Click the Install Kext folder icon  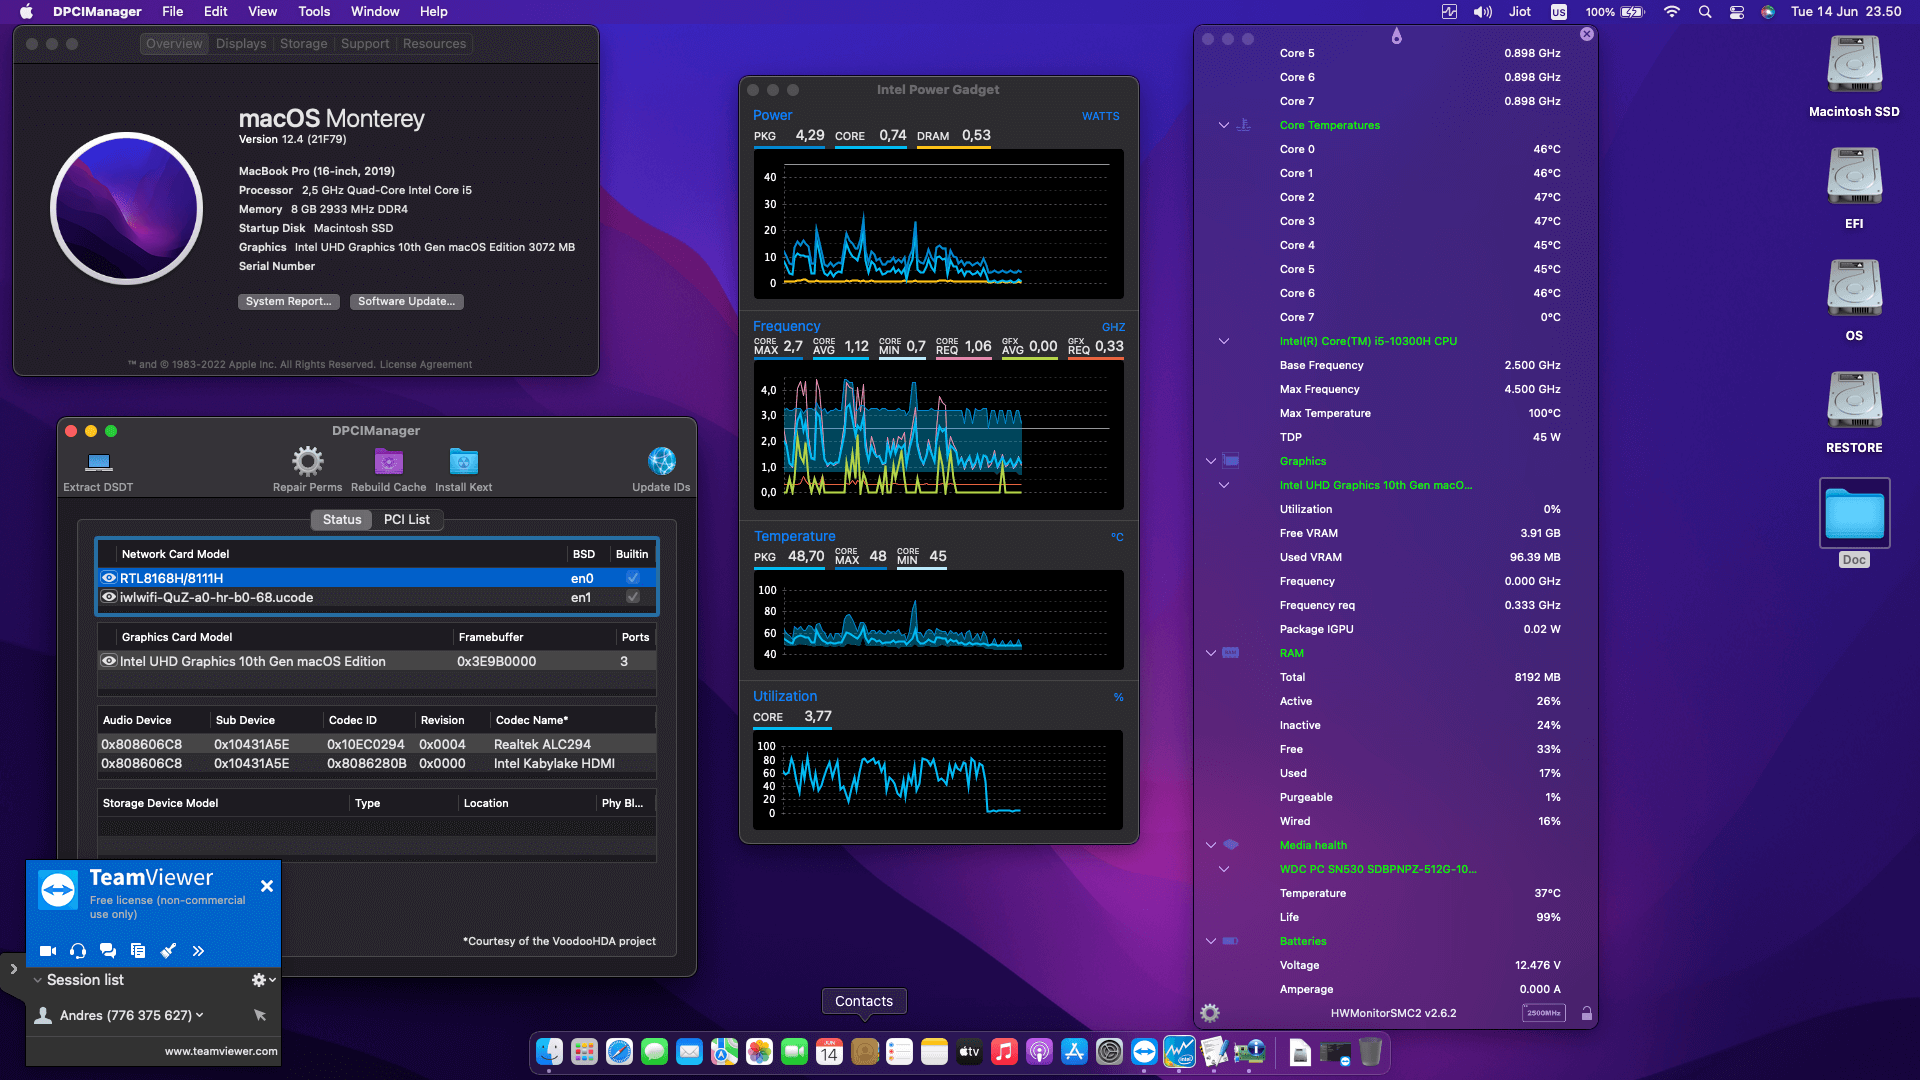click(x=463, y=461)
